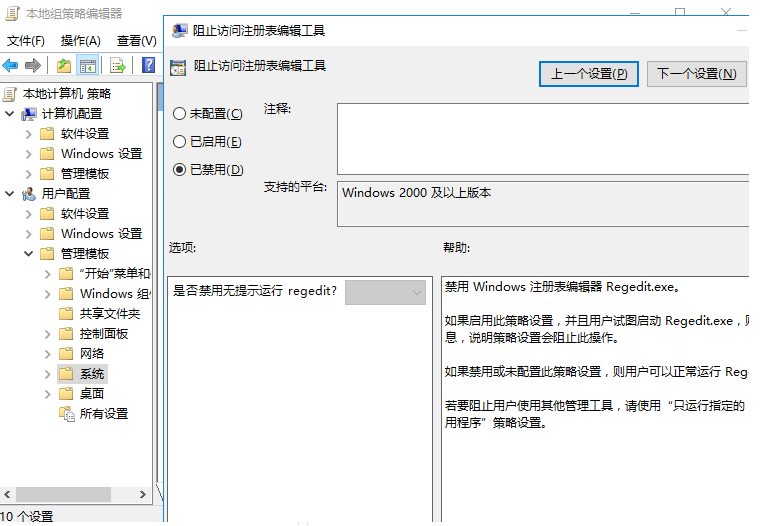
Task: Collapse the 计算机配置 tree node
Action: point(9,114)
